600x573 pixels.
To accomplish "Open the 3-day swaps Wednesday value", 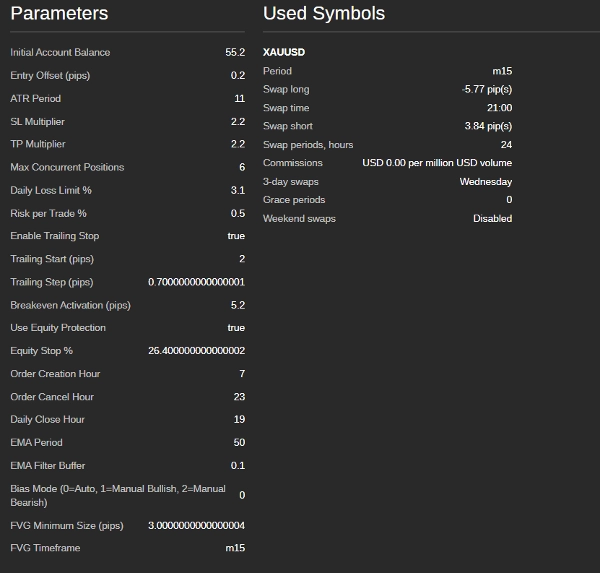I will pyautogui.click(x=485, y=182).
